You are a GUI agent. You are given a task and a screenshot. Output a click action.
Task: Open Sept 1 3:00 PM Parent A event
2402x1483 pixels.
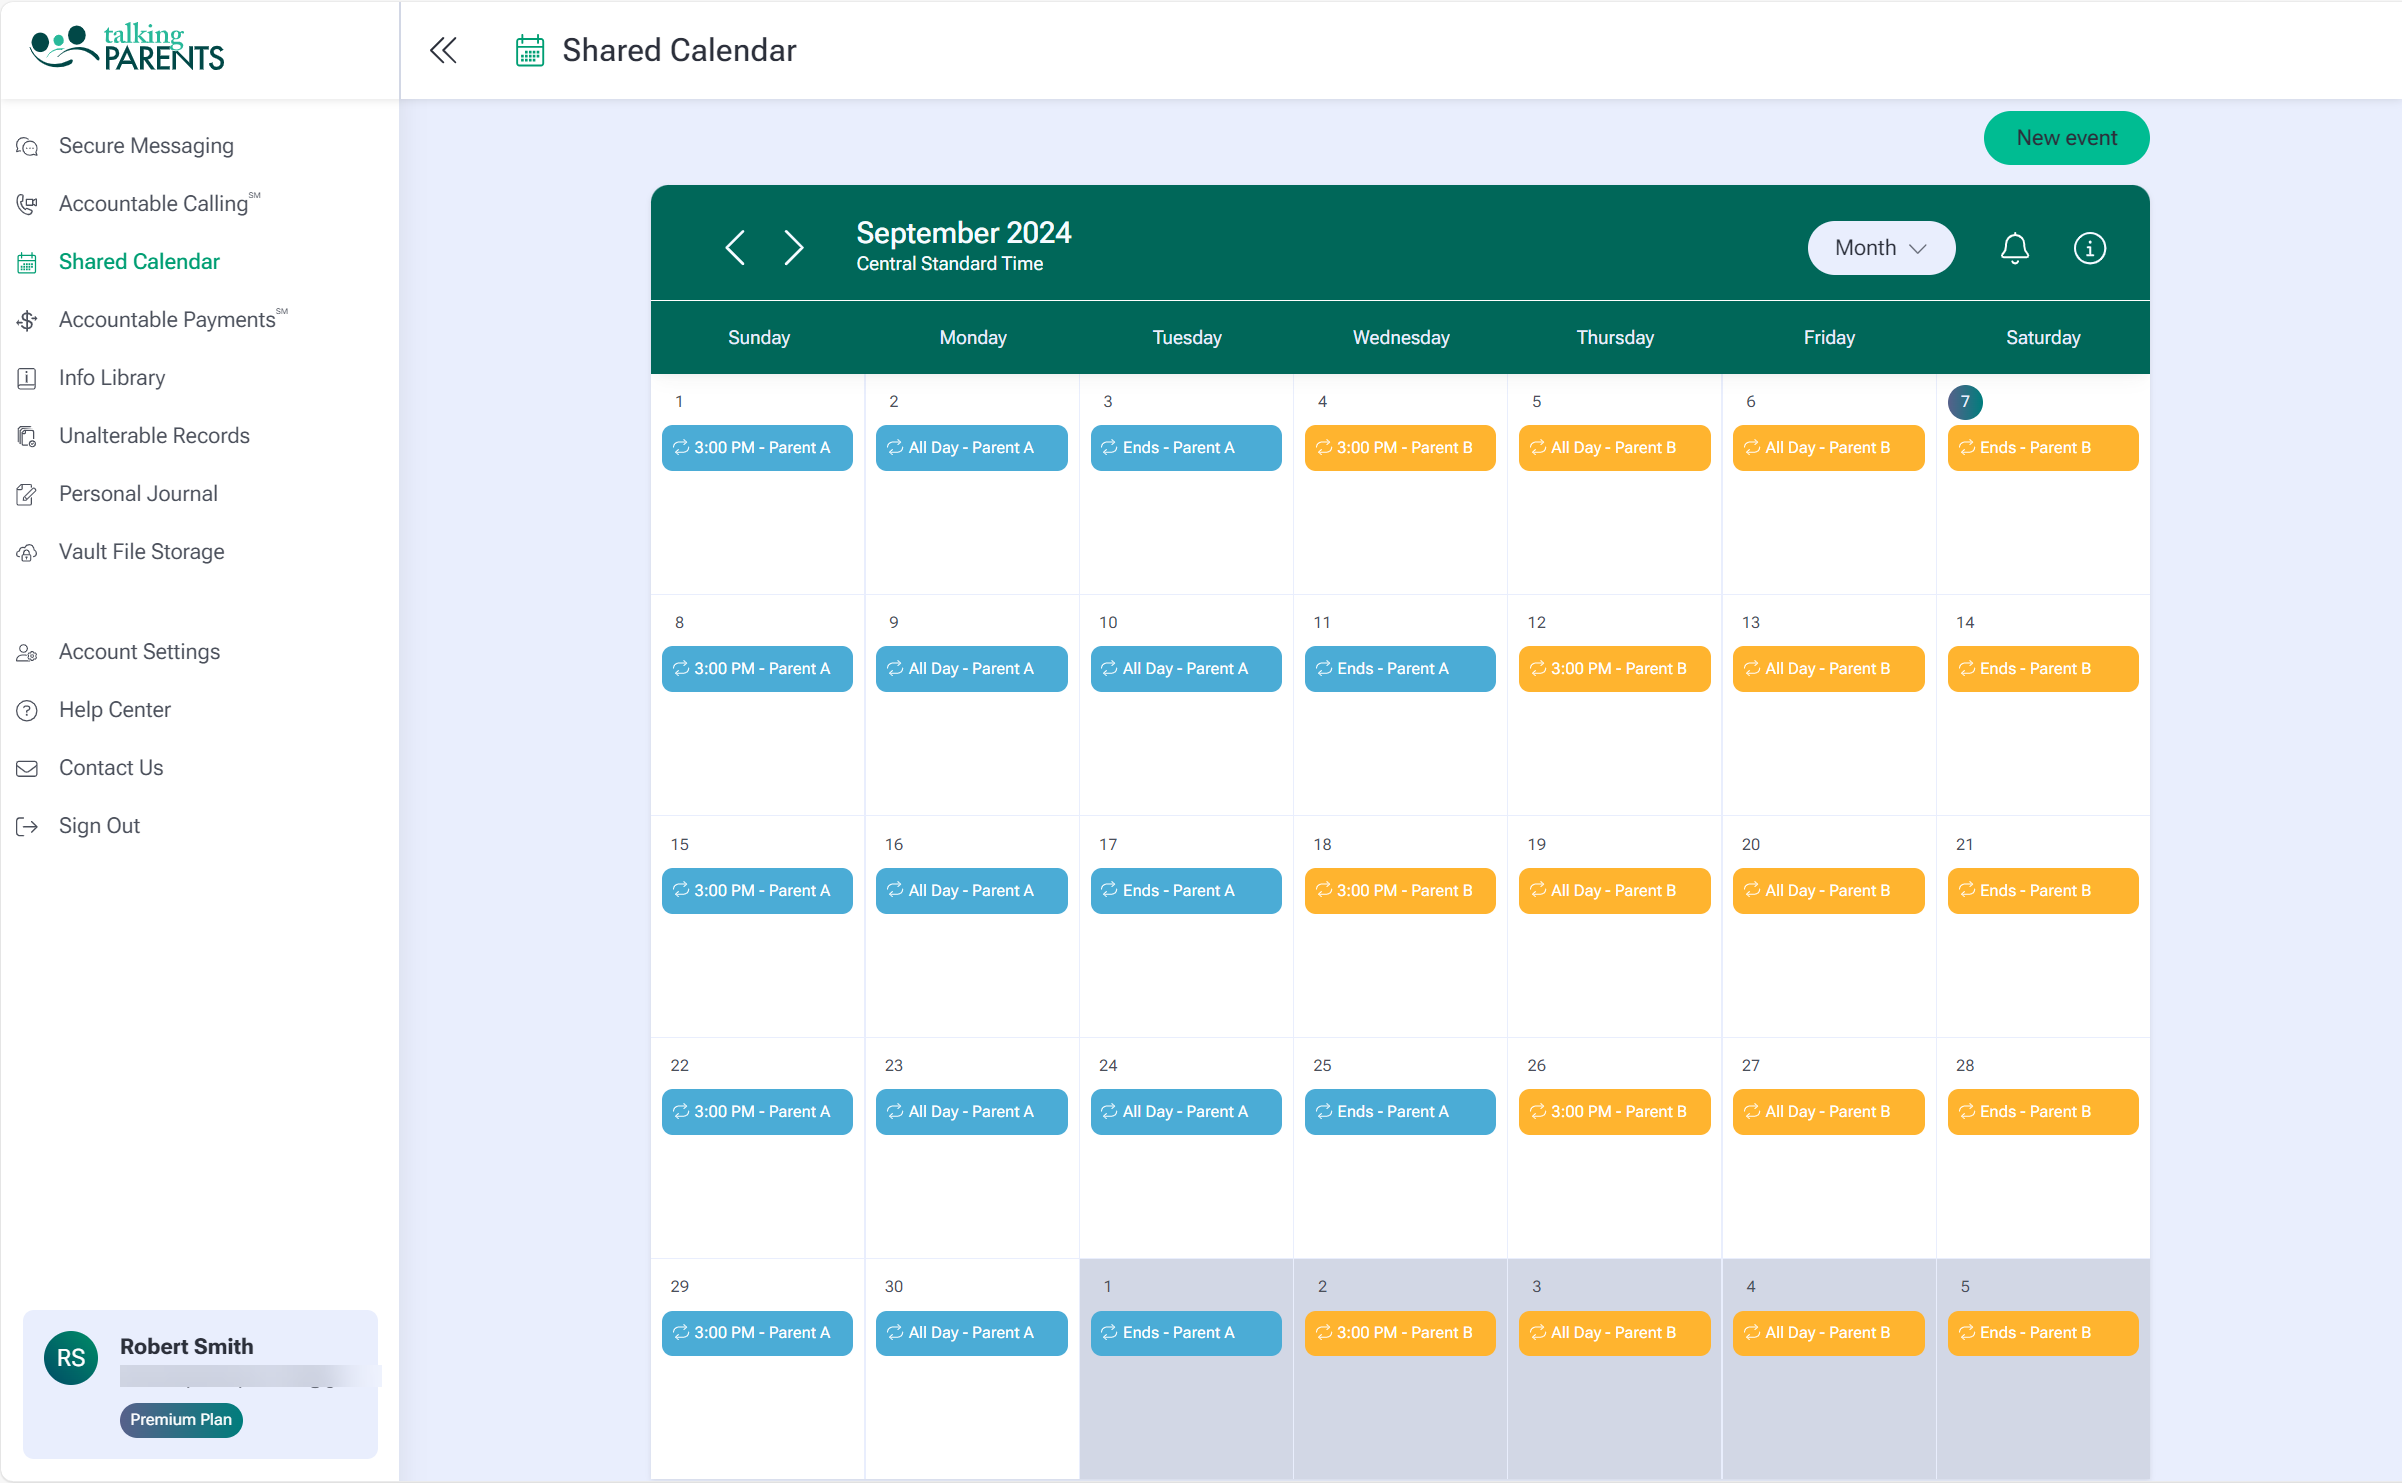pos(757,448)
